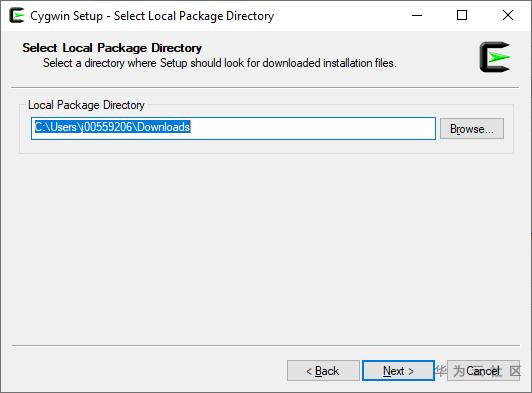Maximize the Cygwin Setup window
The width and height of the screenshot is (532, 393).
point(462,15)
